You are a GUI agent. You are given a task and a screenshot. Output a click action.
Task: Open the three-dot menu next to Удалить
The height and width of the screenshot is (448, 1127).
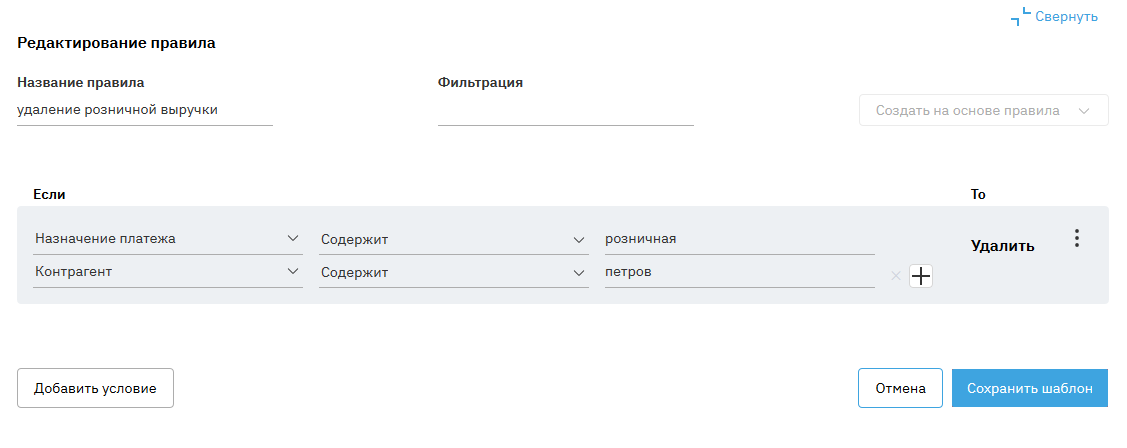pyautogui.click(x=1077, y=238)
